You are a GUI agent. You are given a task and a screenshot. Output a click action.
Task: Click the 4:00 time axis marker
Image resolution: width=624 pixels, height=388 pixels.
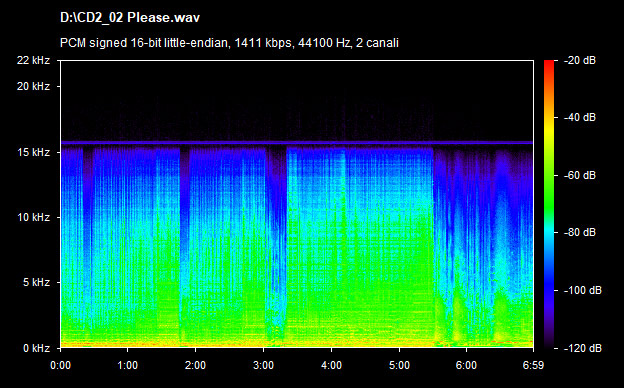coord(331,365)
